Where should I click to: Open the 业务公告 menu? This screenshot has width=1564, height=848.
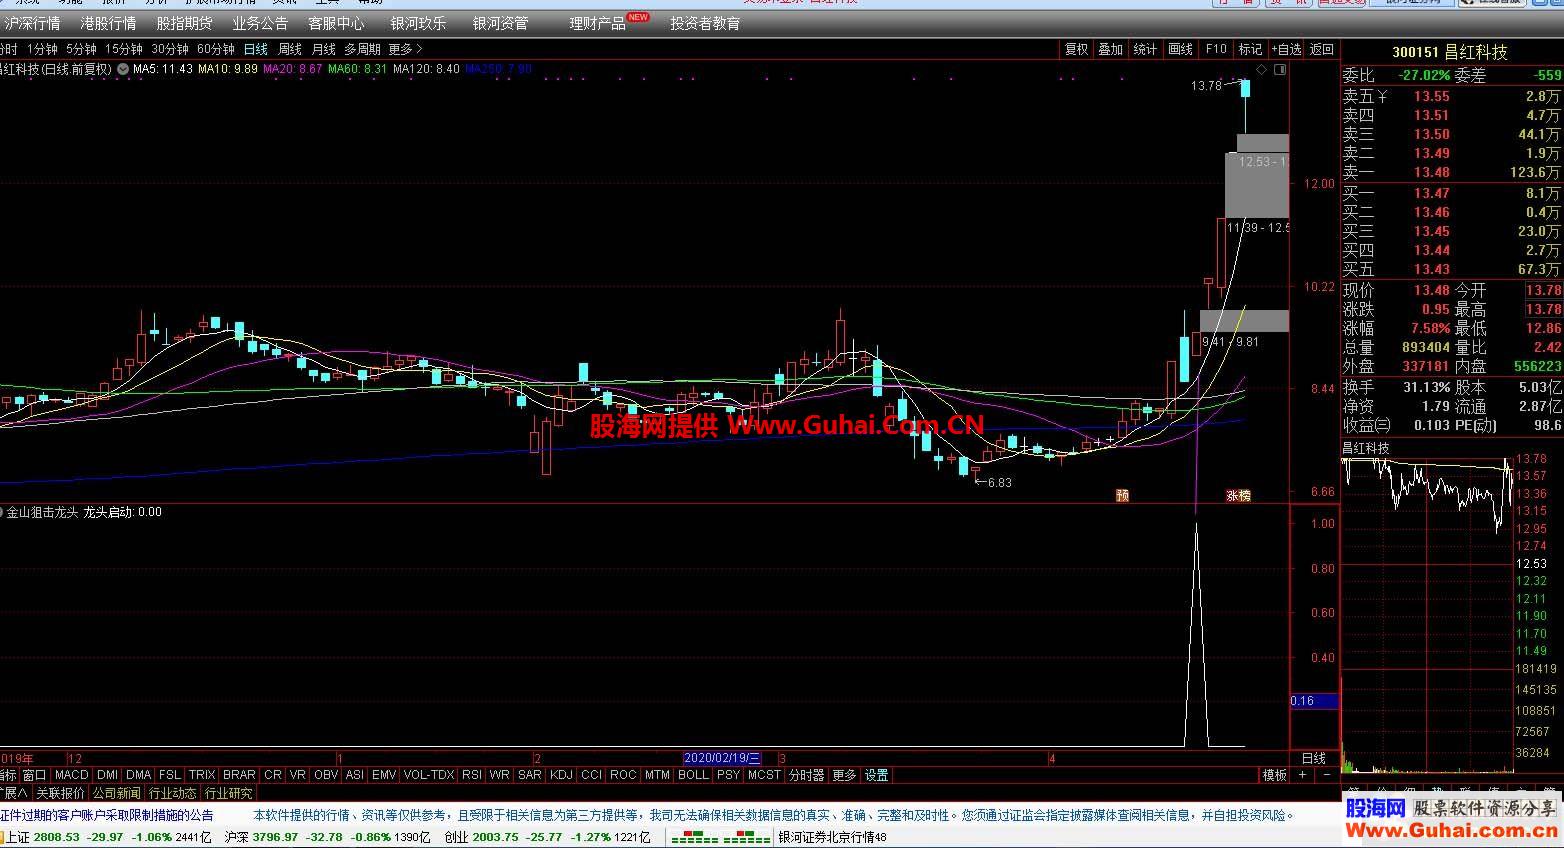click(260, 23)
